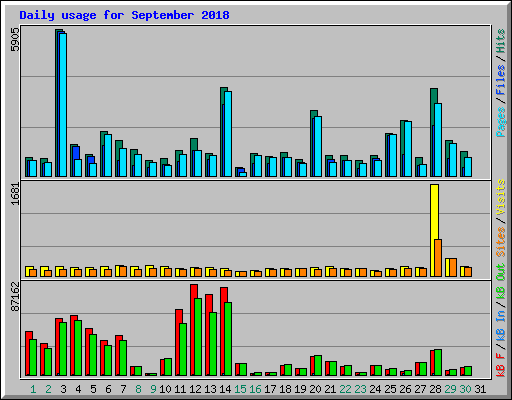Screen dimensions: 512x400
Task: Click day 12 on the date axis
Action: tap(195, 389)
